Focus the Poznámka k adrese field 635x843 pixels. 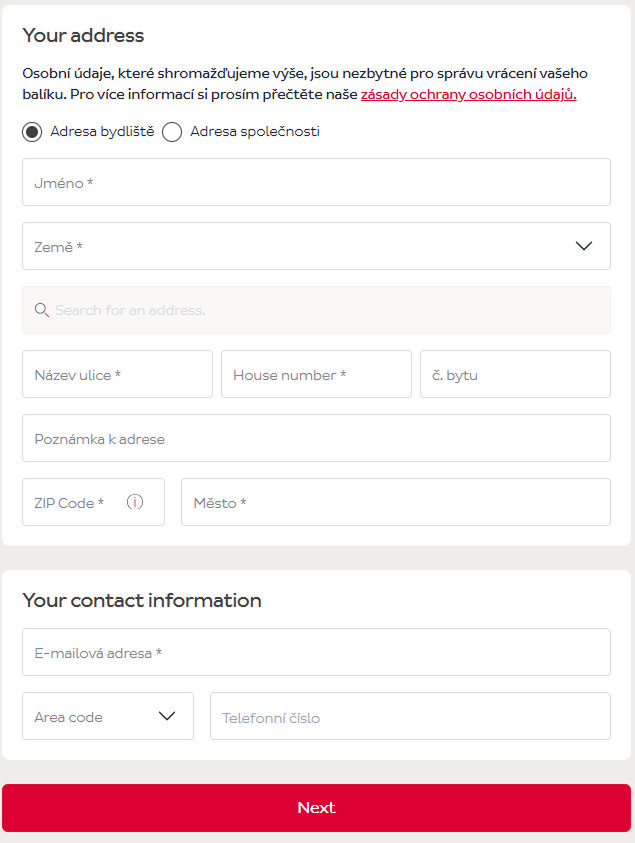pos(316,438)
